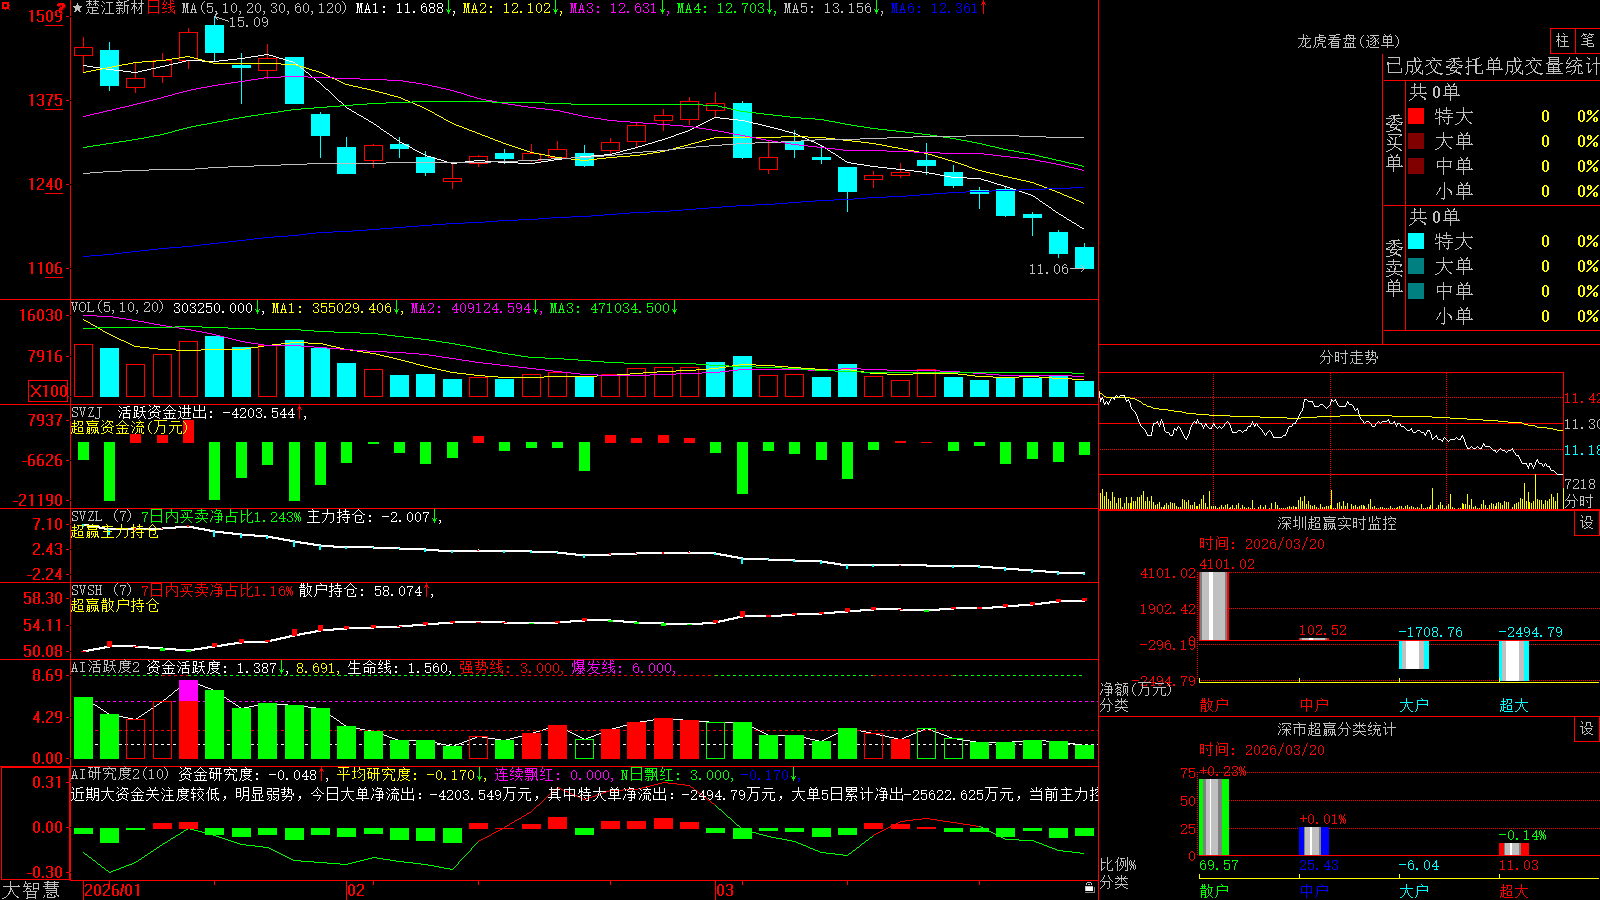Open 设 settings for 深市超赢分类统计
Image resolution: width=1600 pixels, height=900 pixels.
1587,729
